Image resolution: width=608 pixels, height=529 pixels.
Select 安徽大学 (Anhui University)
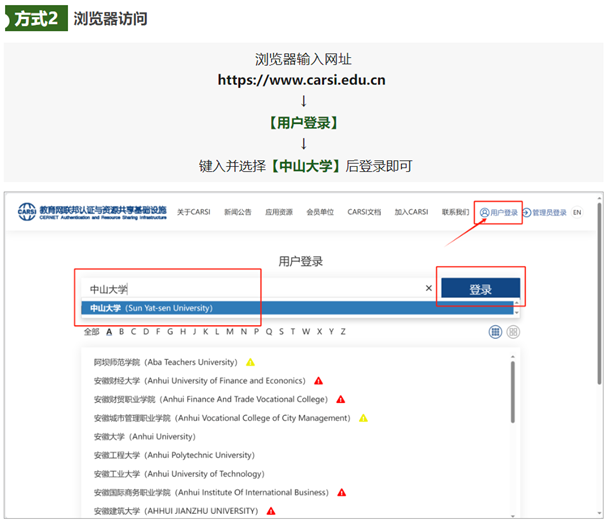pyautogui.click(x=145, y=437)
